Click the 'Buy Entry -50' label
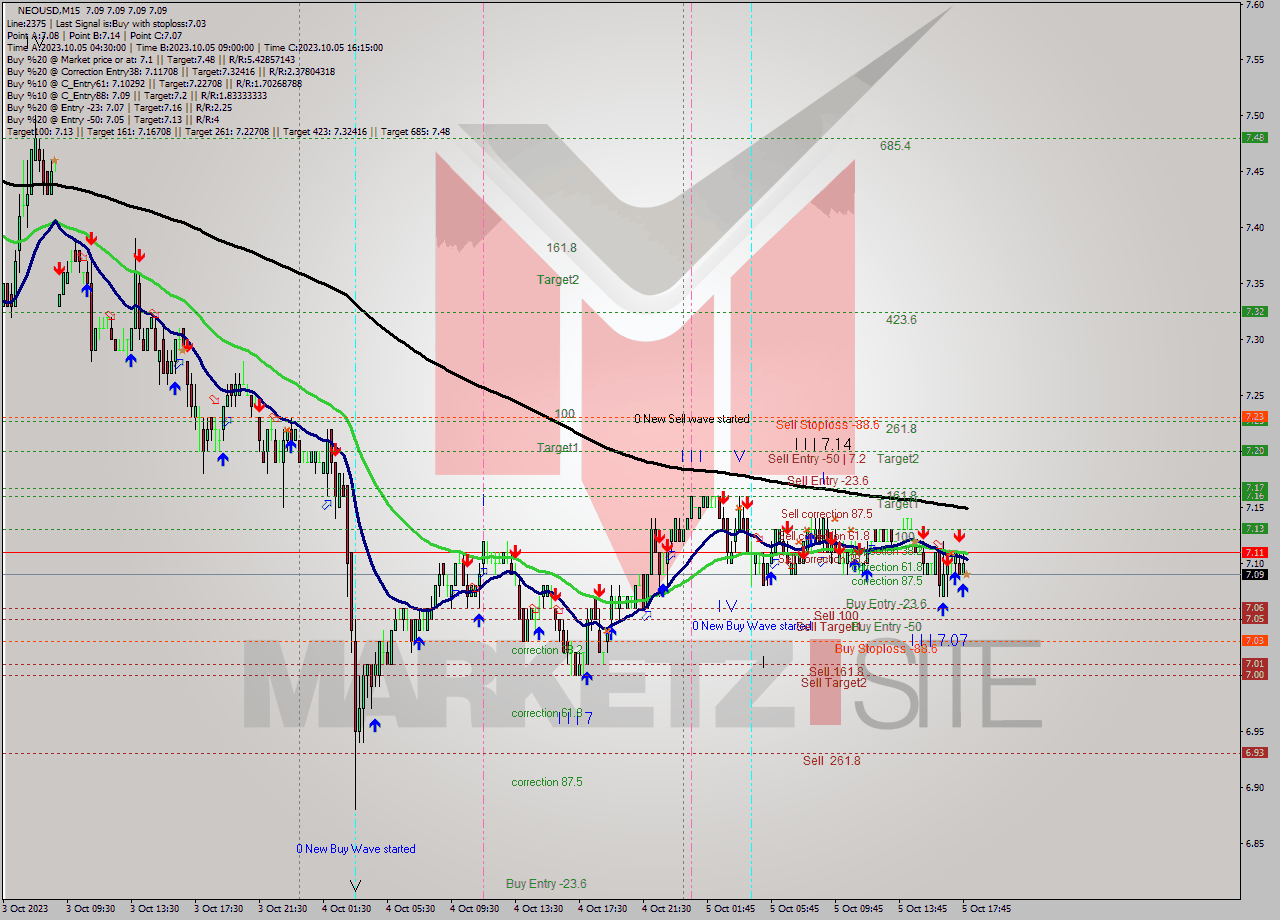 pyautogui.click(x=885, y=627)
